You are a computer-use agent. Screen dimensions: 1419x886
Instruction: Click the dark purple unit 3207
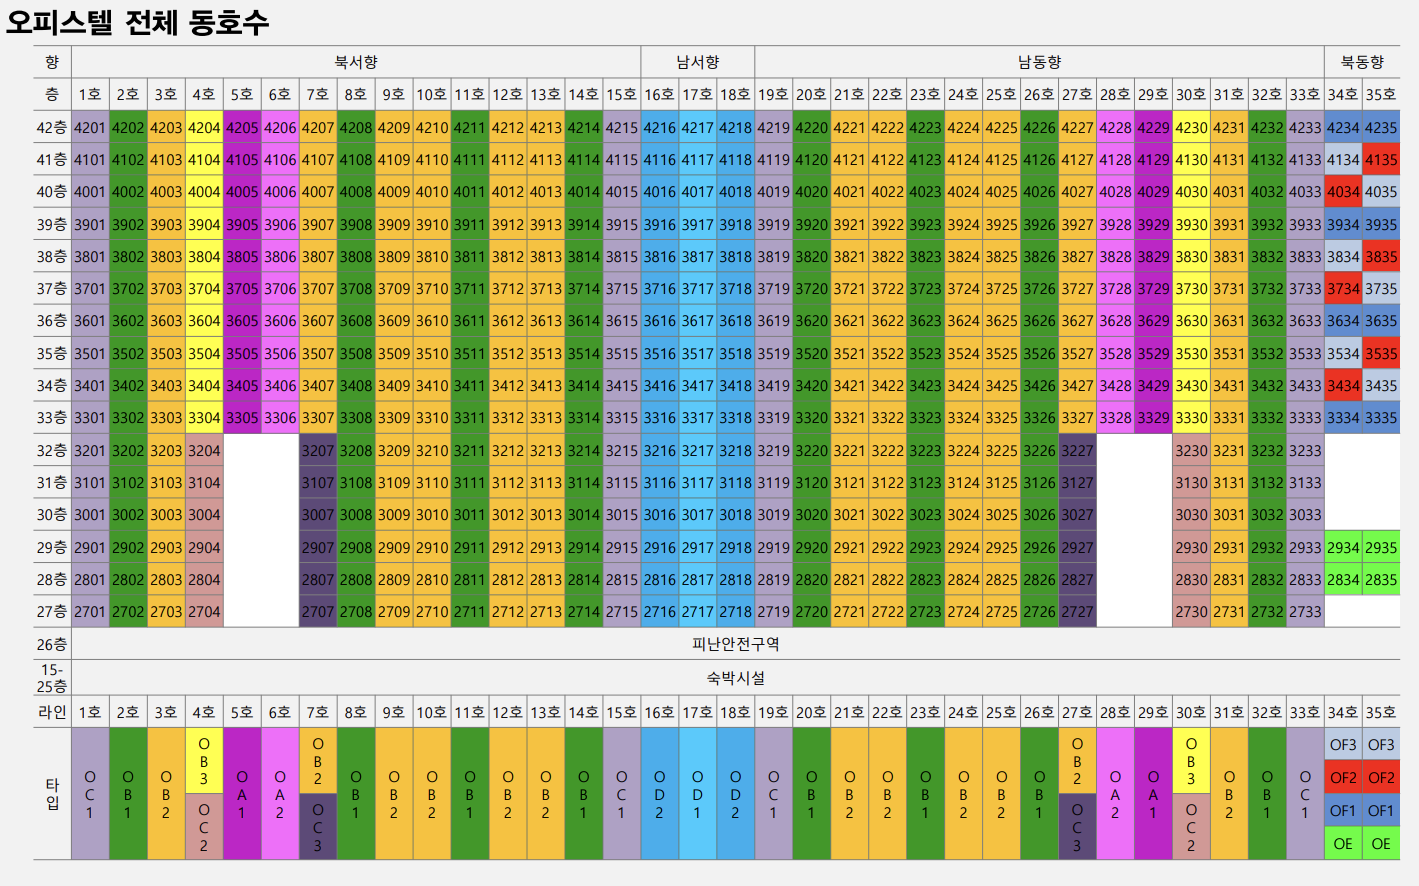[x=318, y=451]
